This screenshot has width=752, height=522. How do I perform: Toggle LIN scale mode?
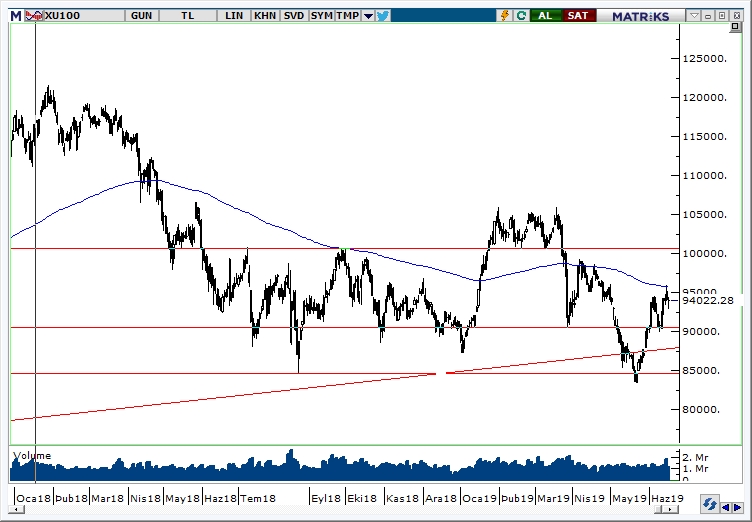click(x=234, y=16)
